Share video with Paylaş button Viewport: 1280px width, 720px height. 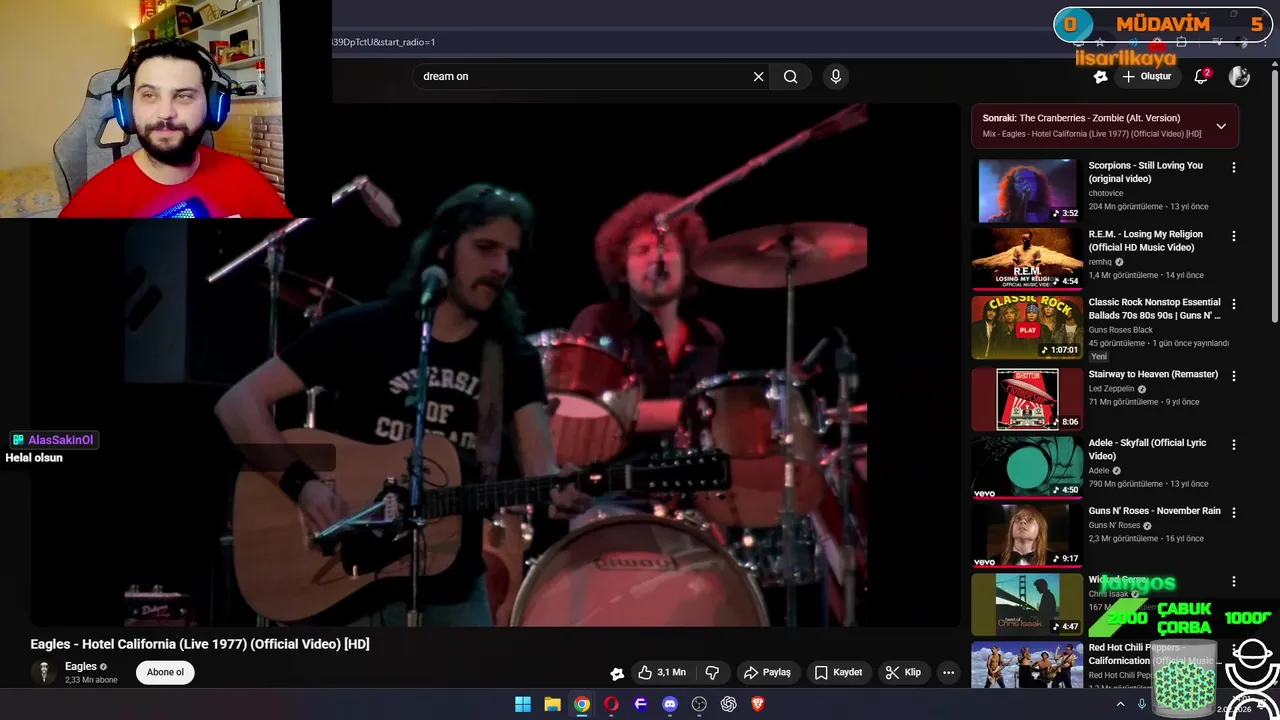click(x=767, y=673)
